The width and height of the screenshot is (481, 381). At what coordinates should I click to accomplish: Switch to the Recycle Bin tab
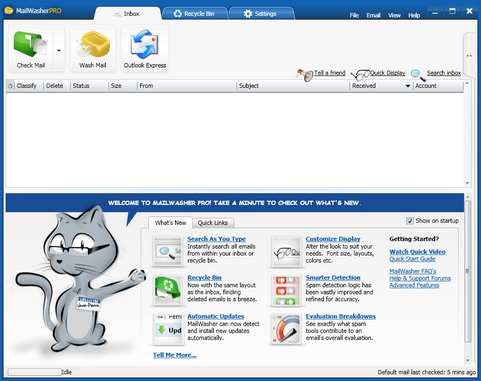pyautogui.click(x=195, y=14)
